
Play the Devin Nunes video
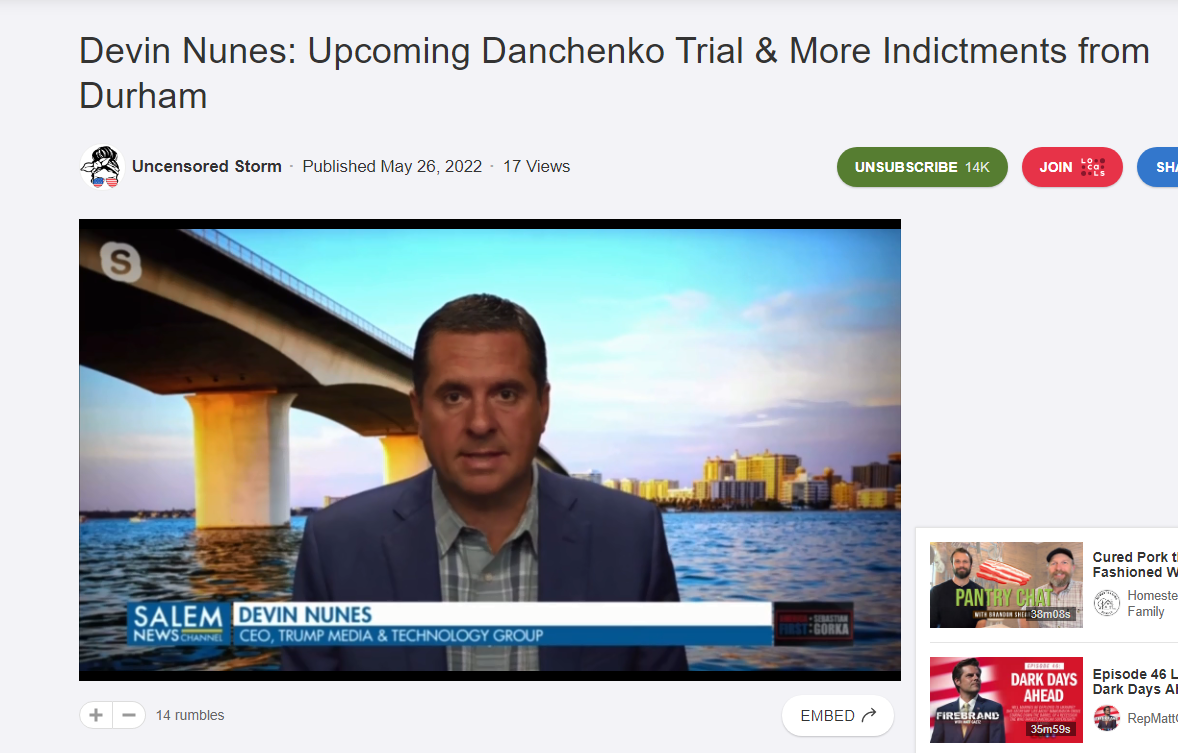[x=490, y=449]
